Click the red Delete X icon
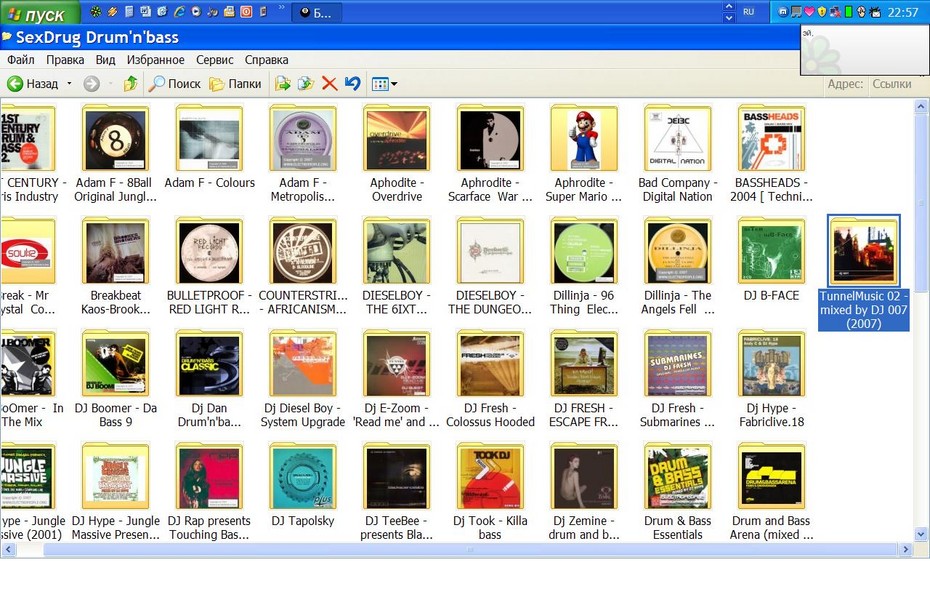The width and height of the screenshot is (930, 605). click(329, 84)
